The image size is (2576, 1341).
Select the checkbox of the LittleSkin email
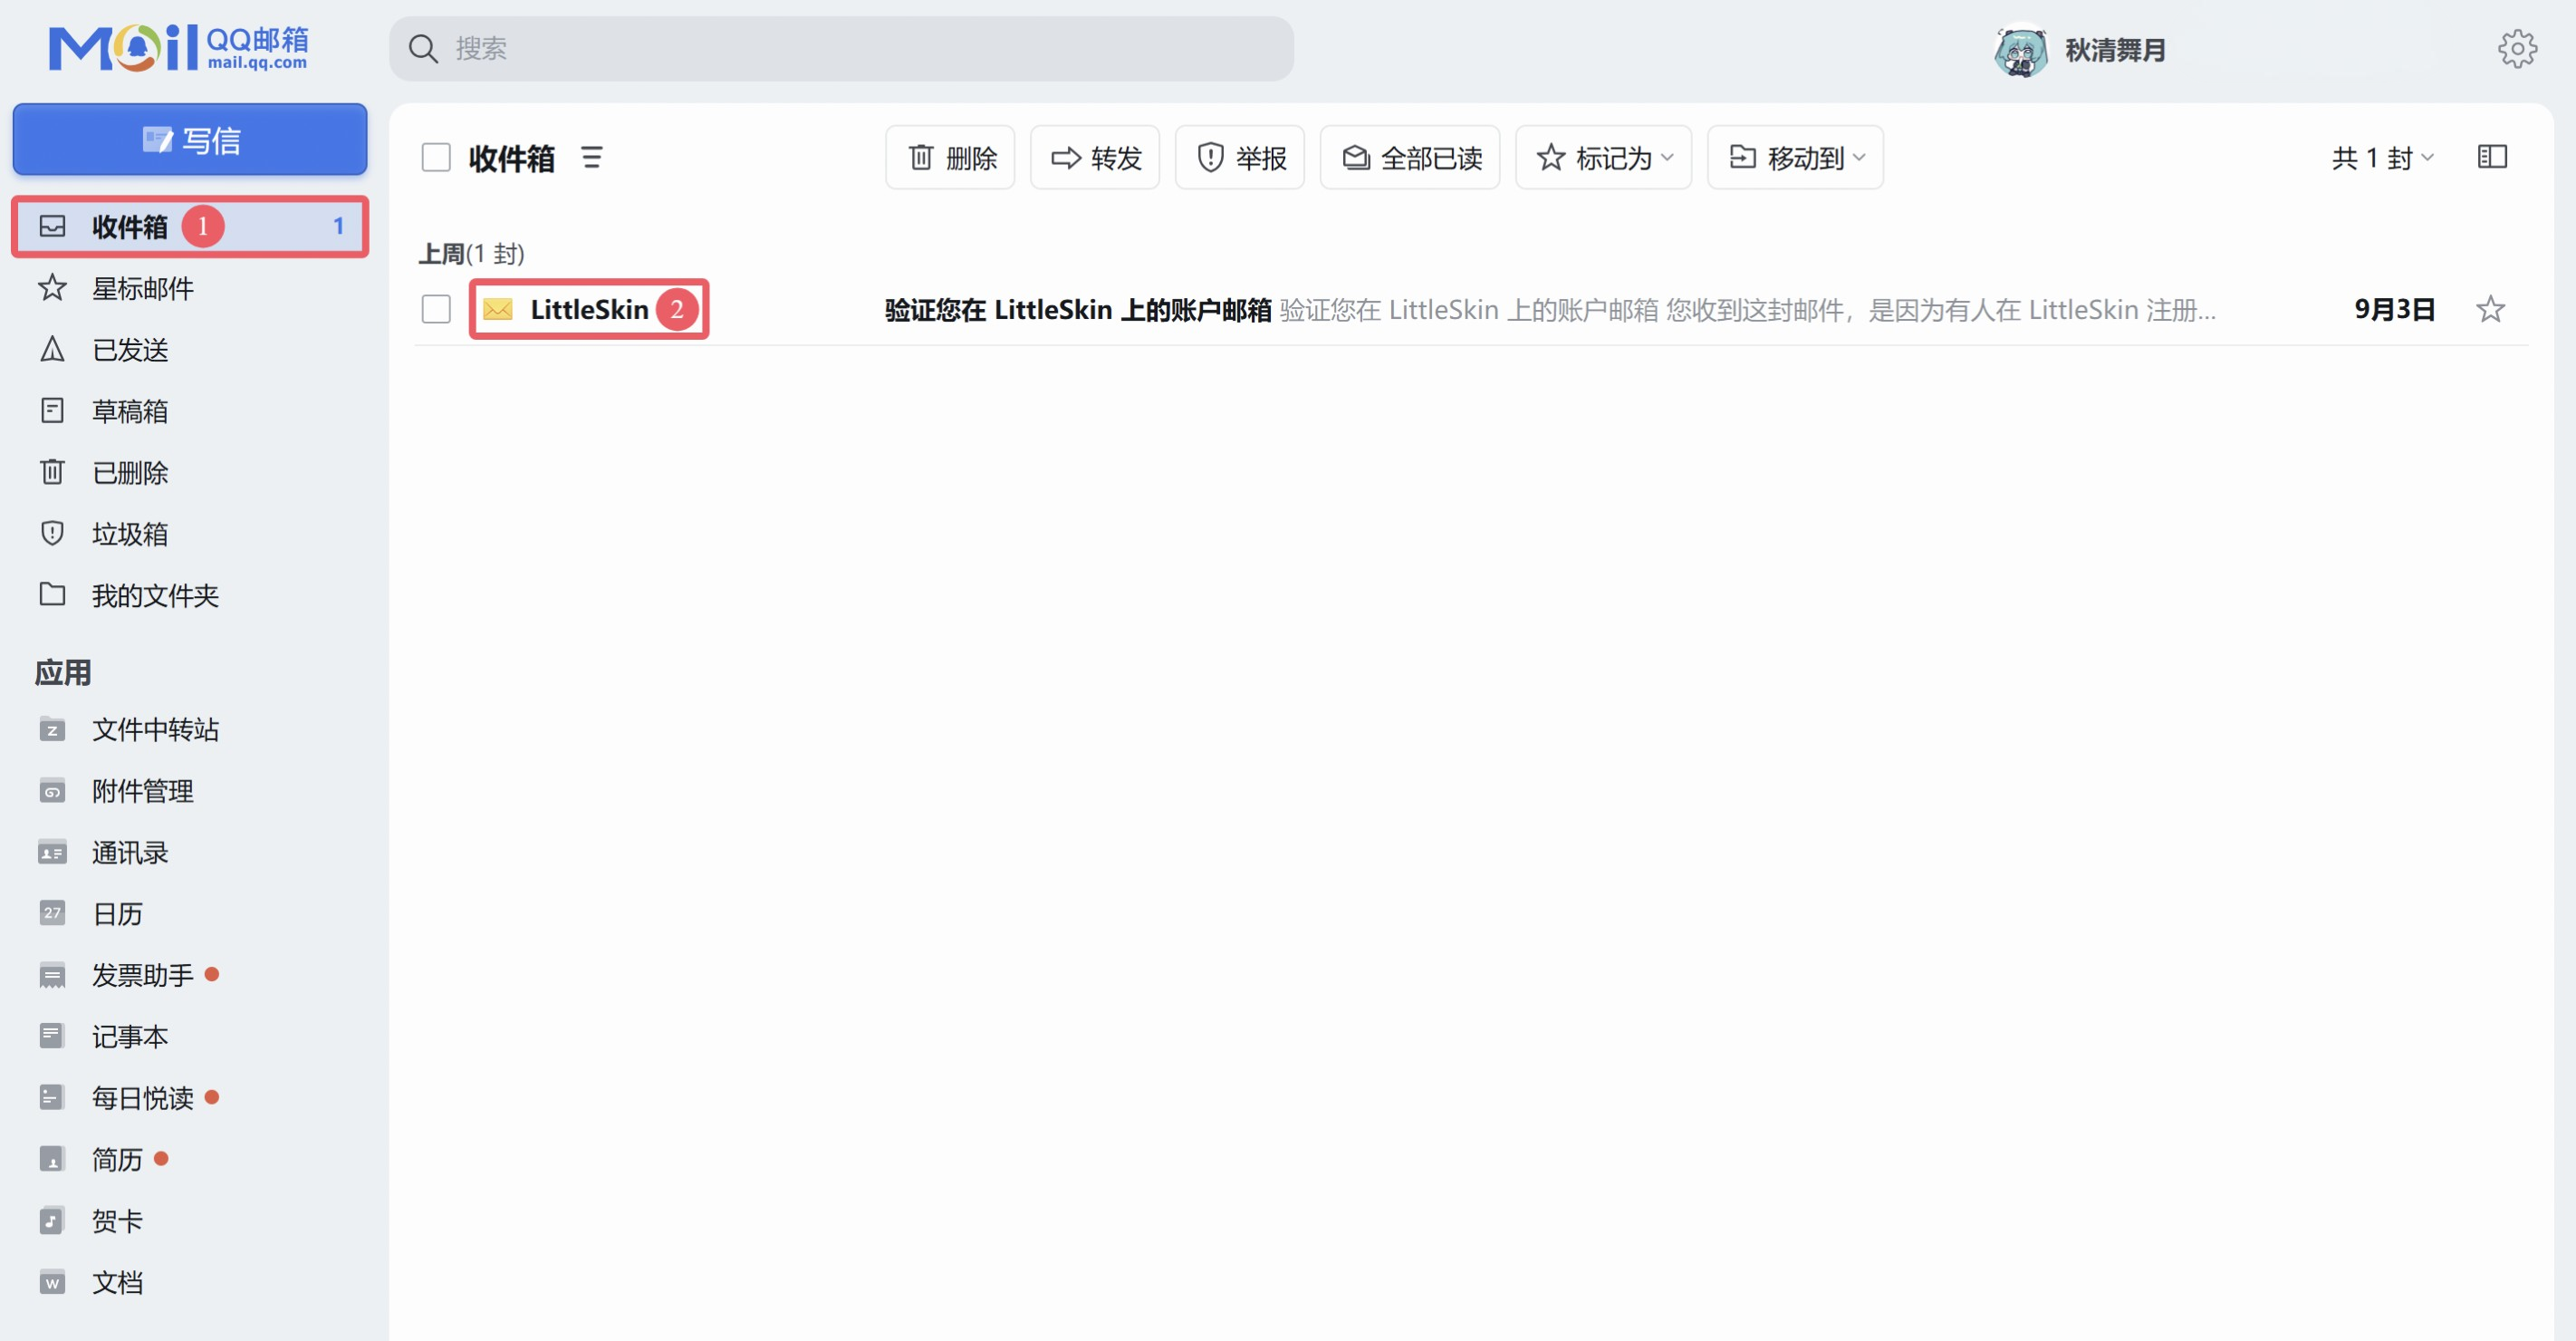pyautogui.click(x=436, y=309)
